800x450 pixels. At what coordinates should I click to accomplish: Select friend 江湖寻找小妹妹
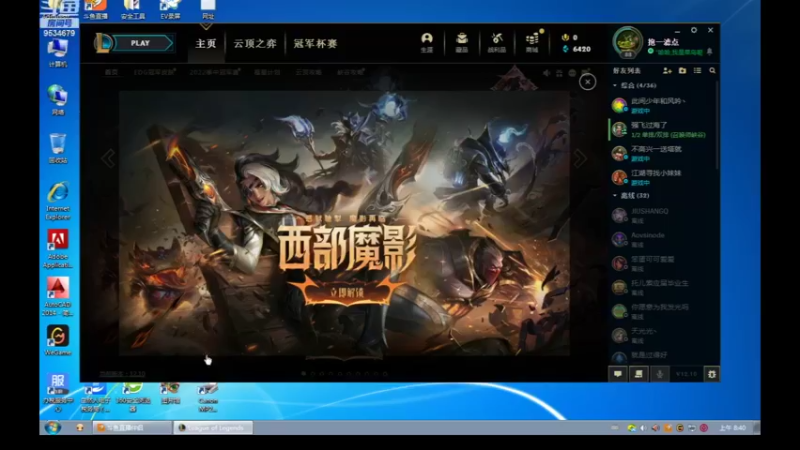(x=661, y=178)
